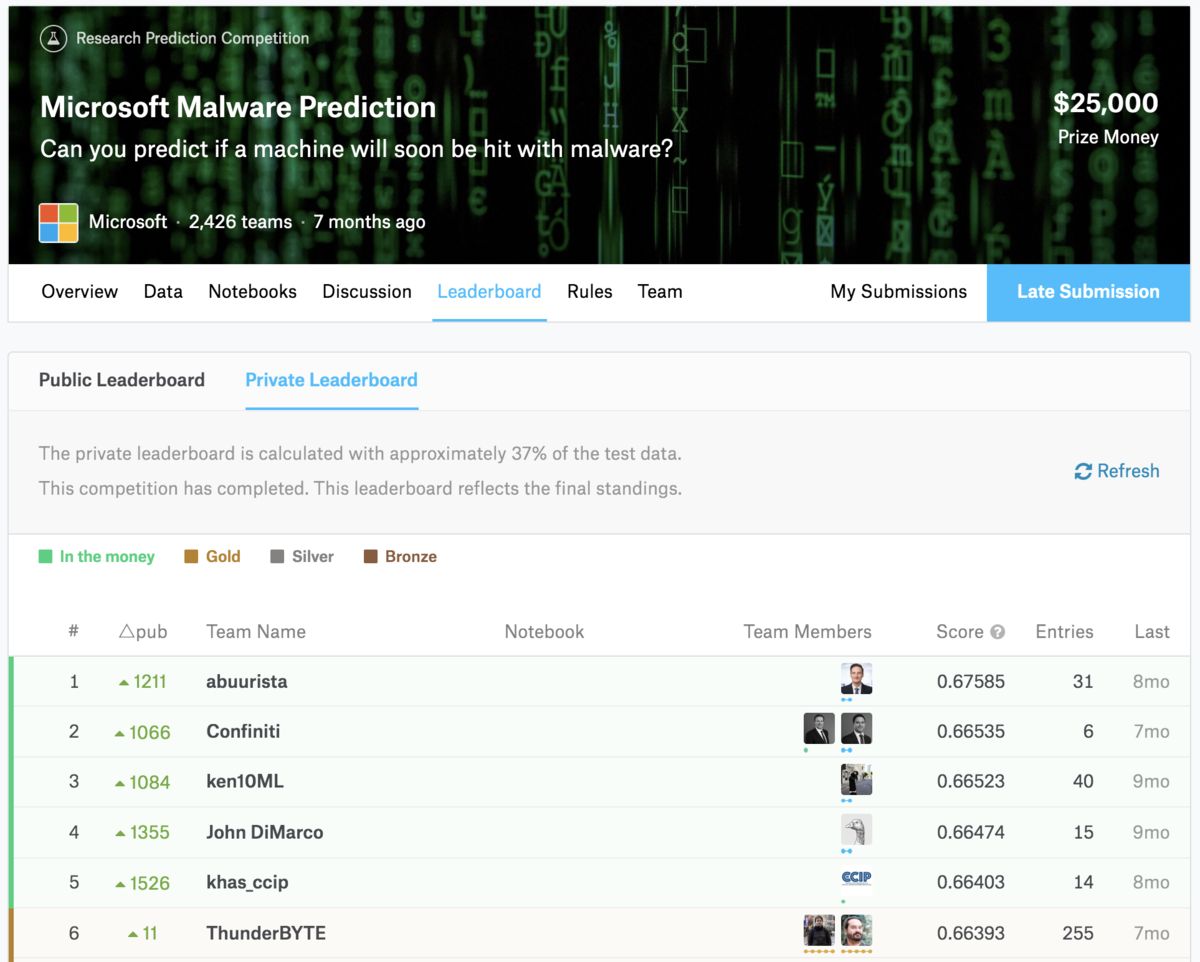Click the Notebook column header
This screenshot has height=962, width=1200.
click(x=544, y=632)
